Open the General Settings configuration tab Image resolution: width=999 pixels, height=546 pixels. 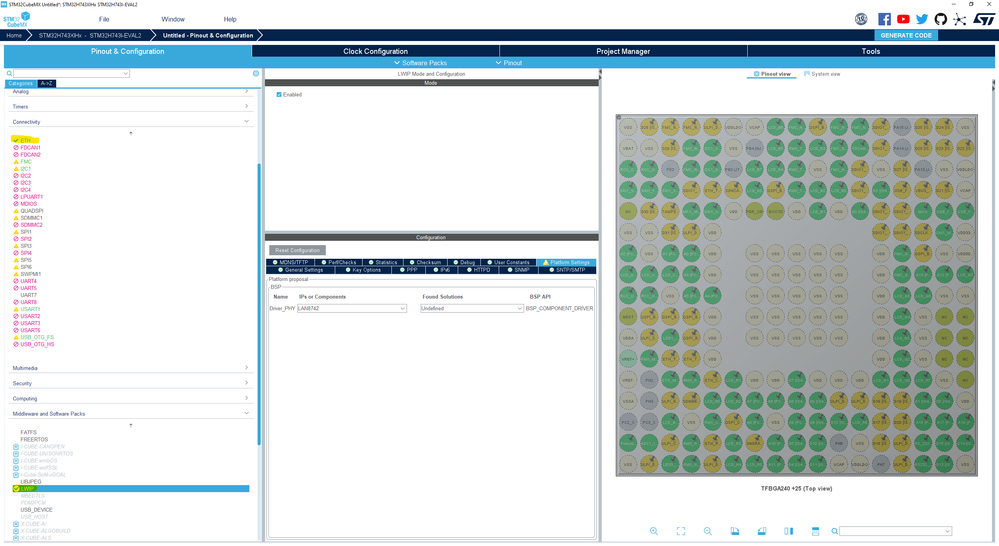pos(300,269)
